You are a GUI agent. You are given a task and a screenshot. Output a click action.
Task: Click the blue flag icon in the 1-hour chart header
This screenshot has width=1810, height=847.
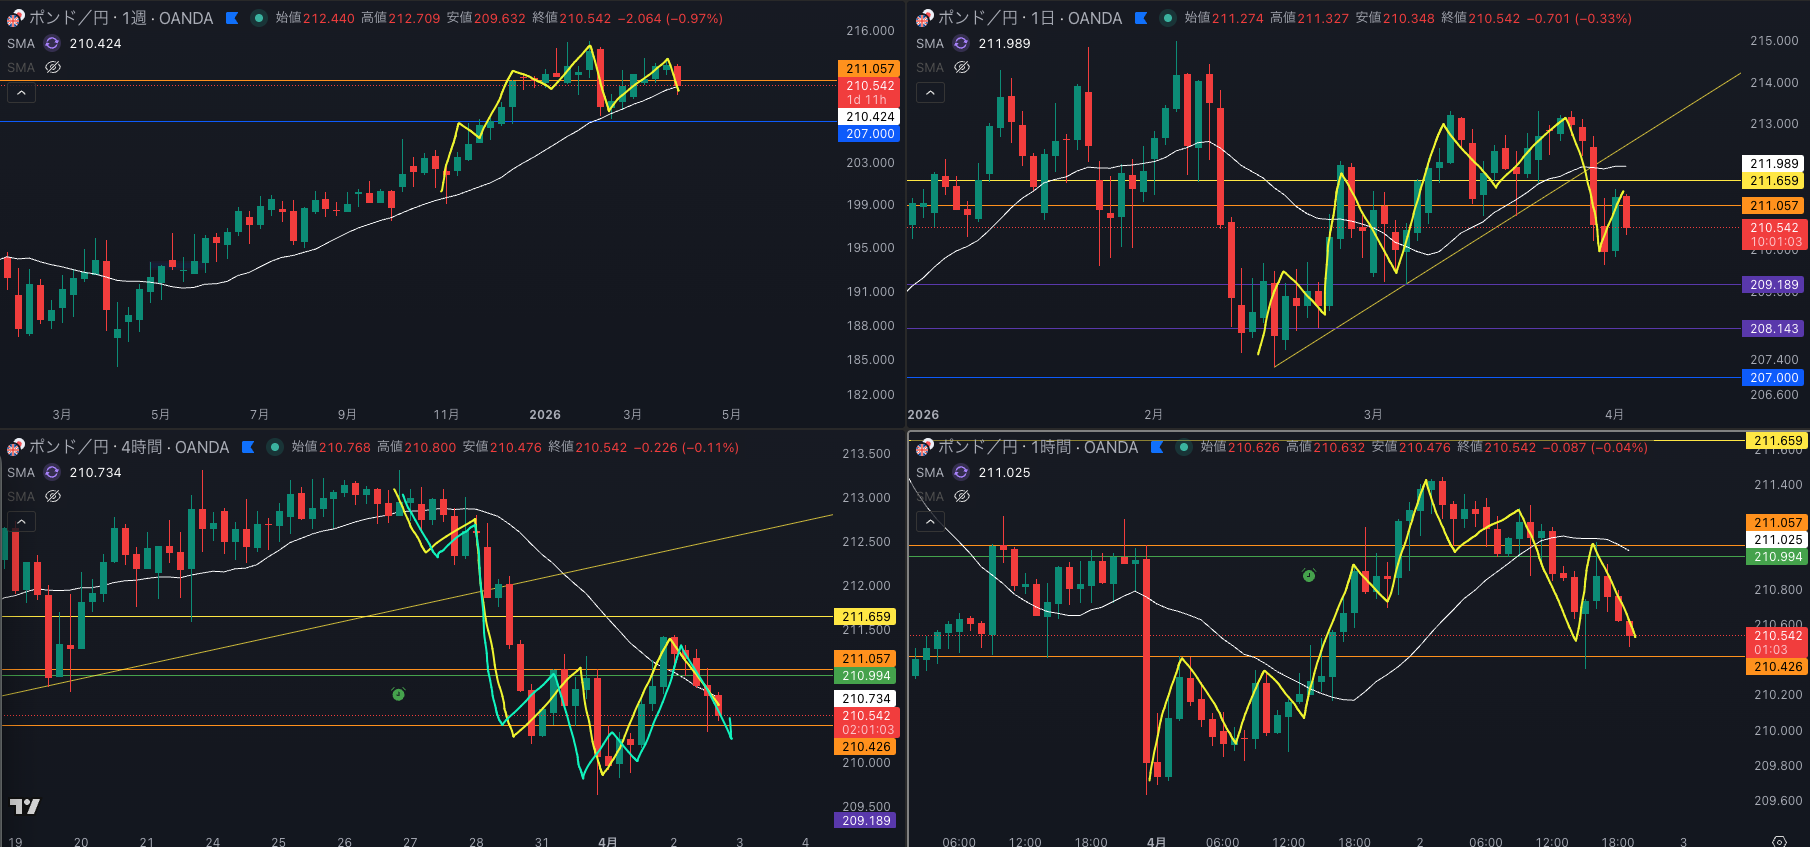coord(1157,447)
